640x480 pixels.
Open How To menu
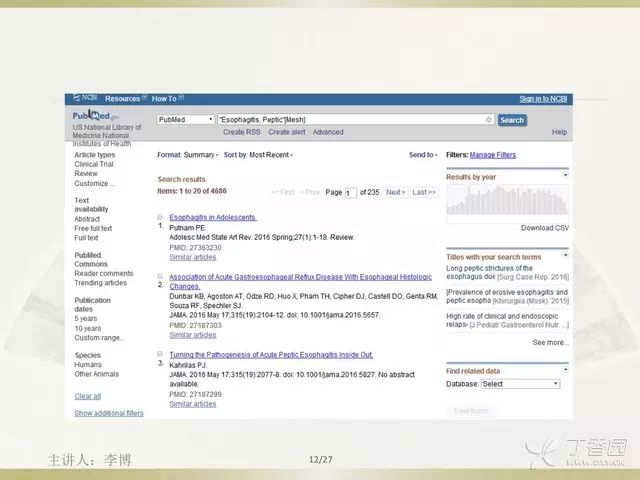pos(167,98)
